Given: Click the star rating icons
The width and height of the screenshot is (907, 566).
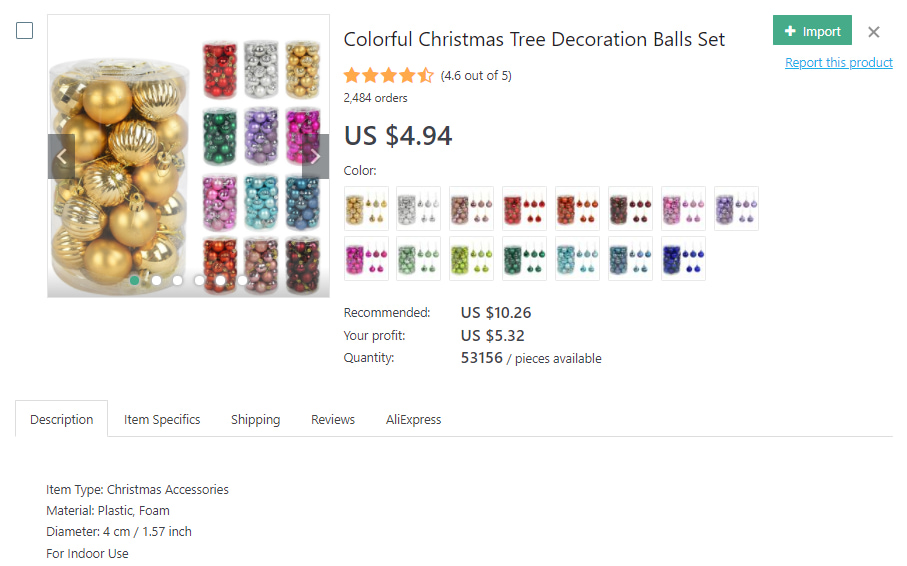Looking at the screenshot, I should pos(388,75).
